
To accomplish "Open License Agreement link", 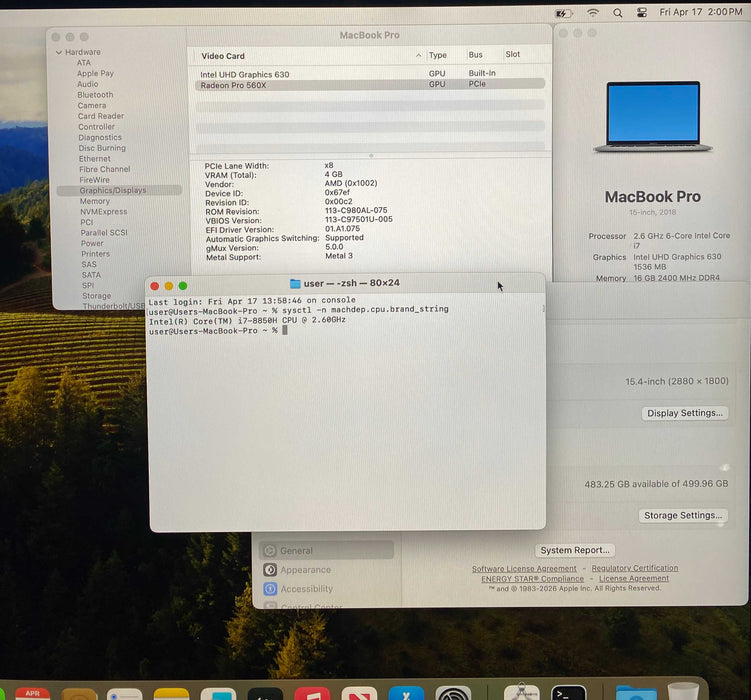I will (634, 578).
